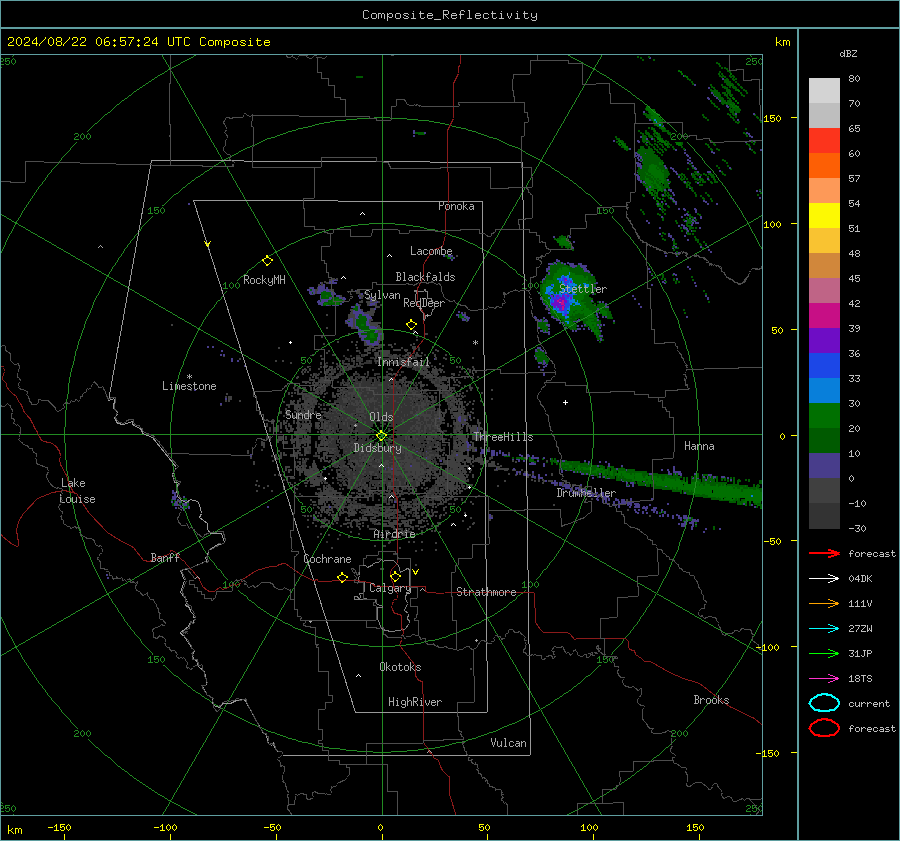Image resolution: width=900 pixels, height=841 pixels.
Task: Click the Sylvan label
Action: click(x=382, y=295)
